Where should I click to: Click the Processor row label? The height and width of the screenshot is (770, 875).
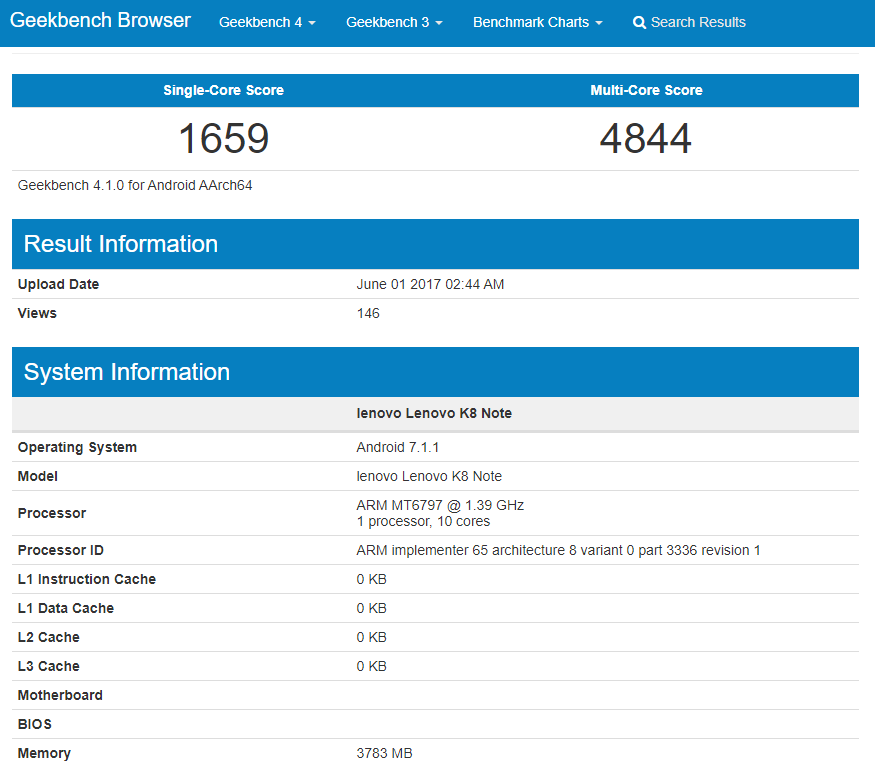(x=52, y=513)
